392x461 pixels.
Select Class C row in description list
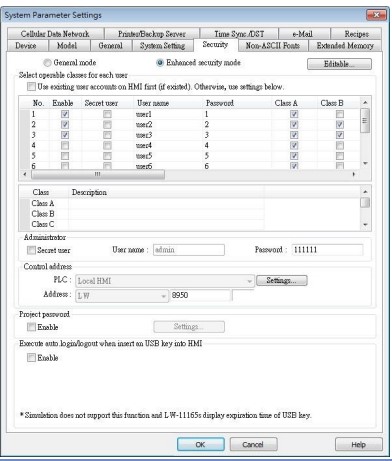[142, 224]
